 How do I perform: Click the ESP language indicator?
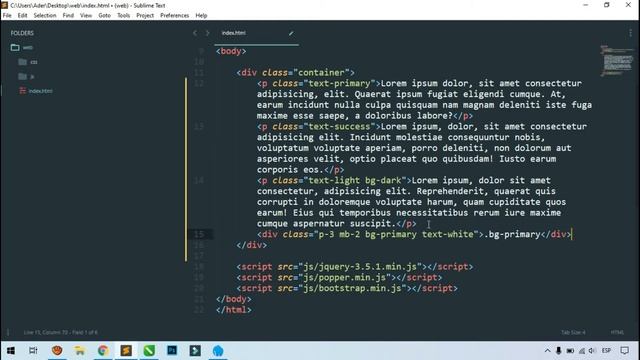coord(607,351)
